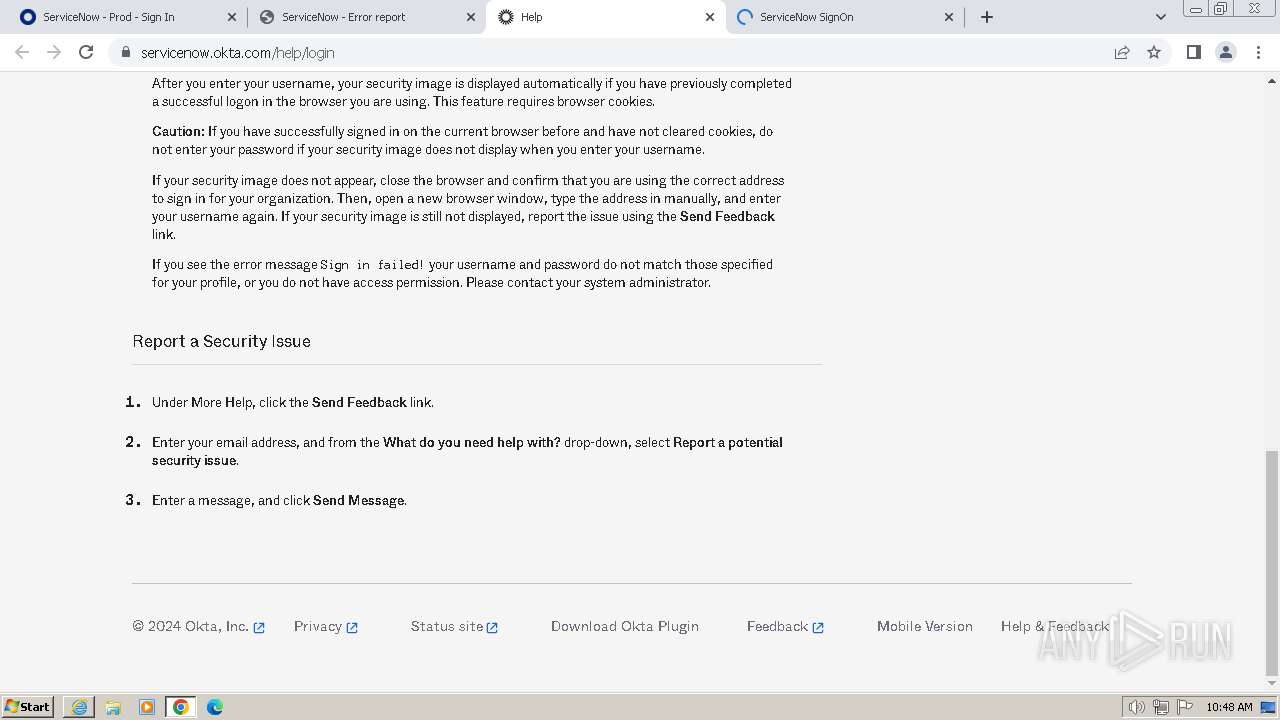The image size is (1280, 720).
Task: Launch Microsoft Edge from the taskbar
Action: pos(215,707)
